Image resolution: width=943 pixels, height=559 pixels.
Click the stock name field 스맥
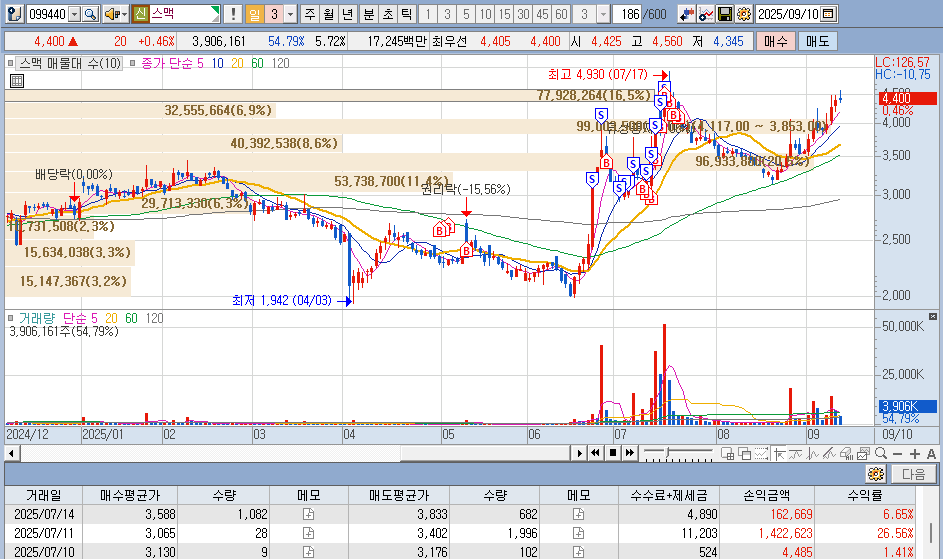[180, 14]
